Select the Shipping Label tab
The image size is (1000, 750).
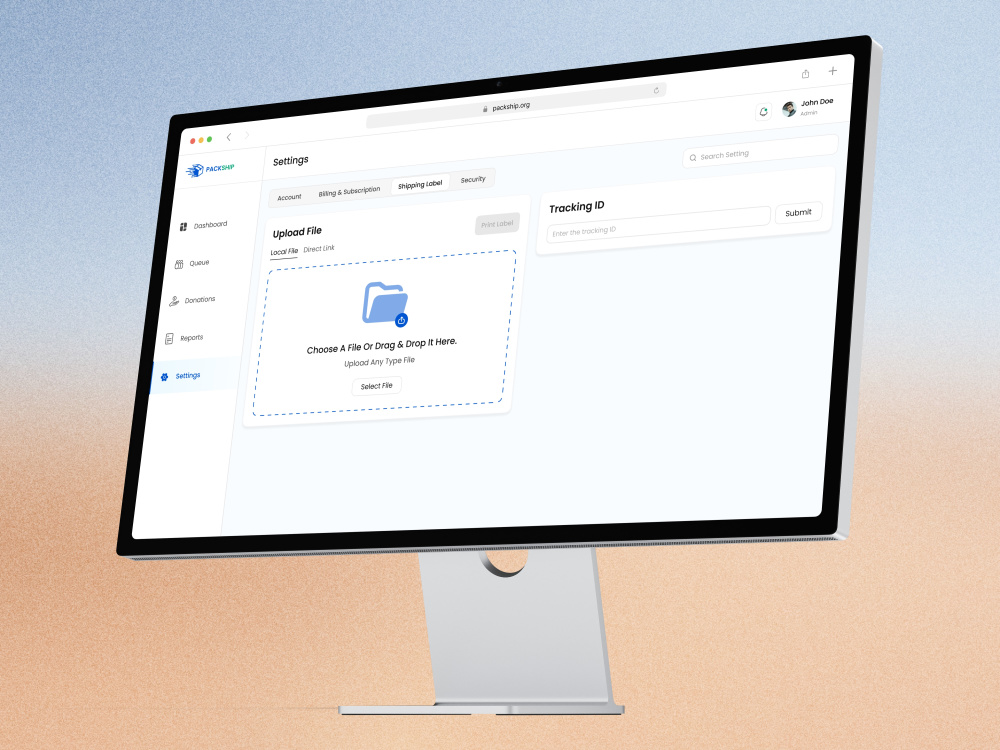point(420,184)
